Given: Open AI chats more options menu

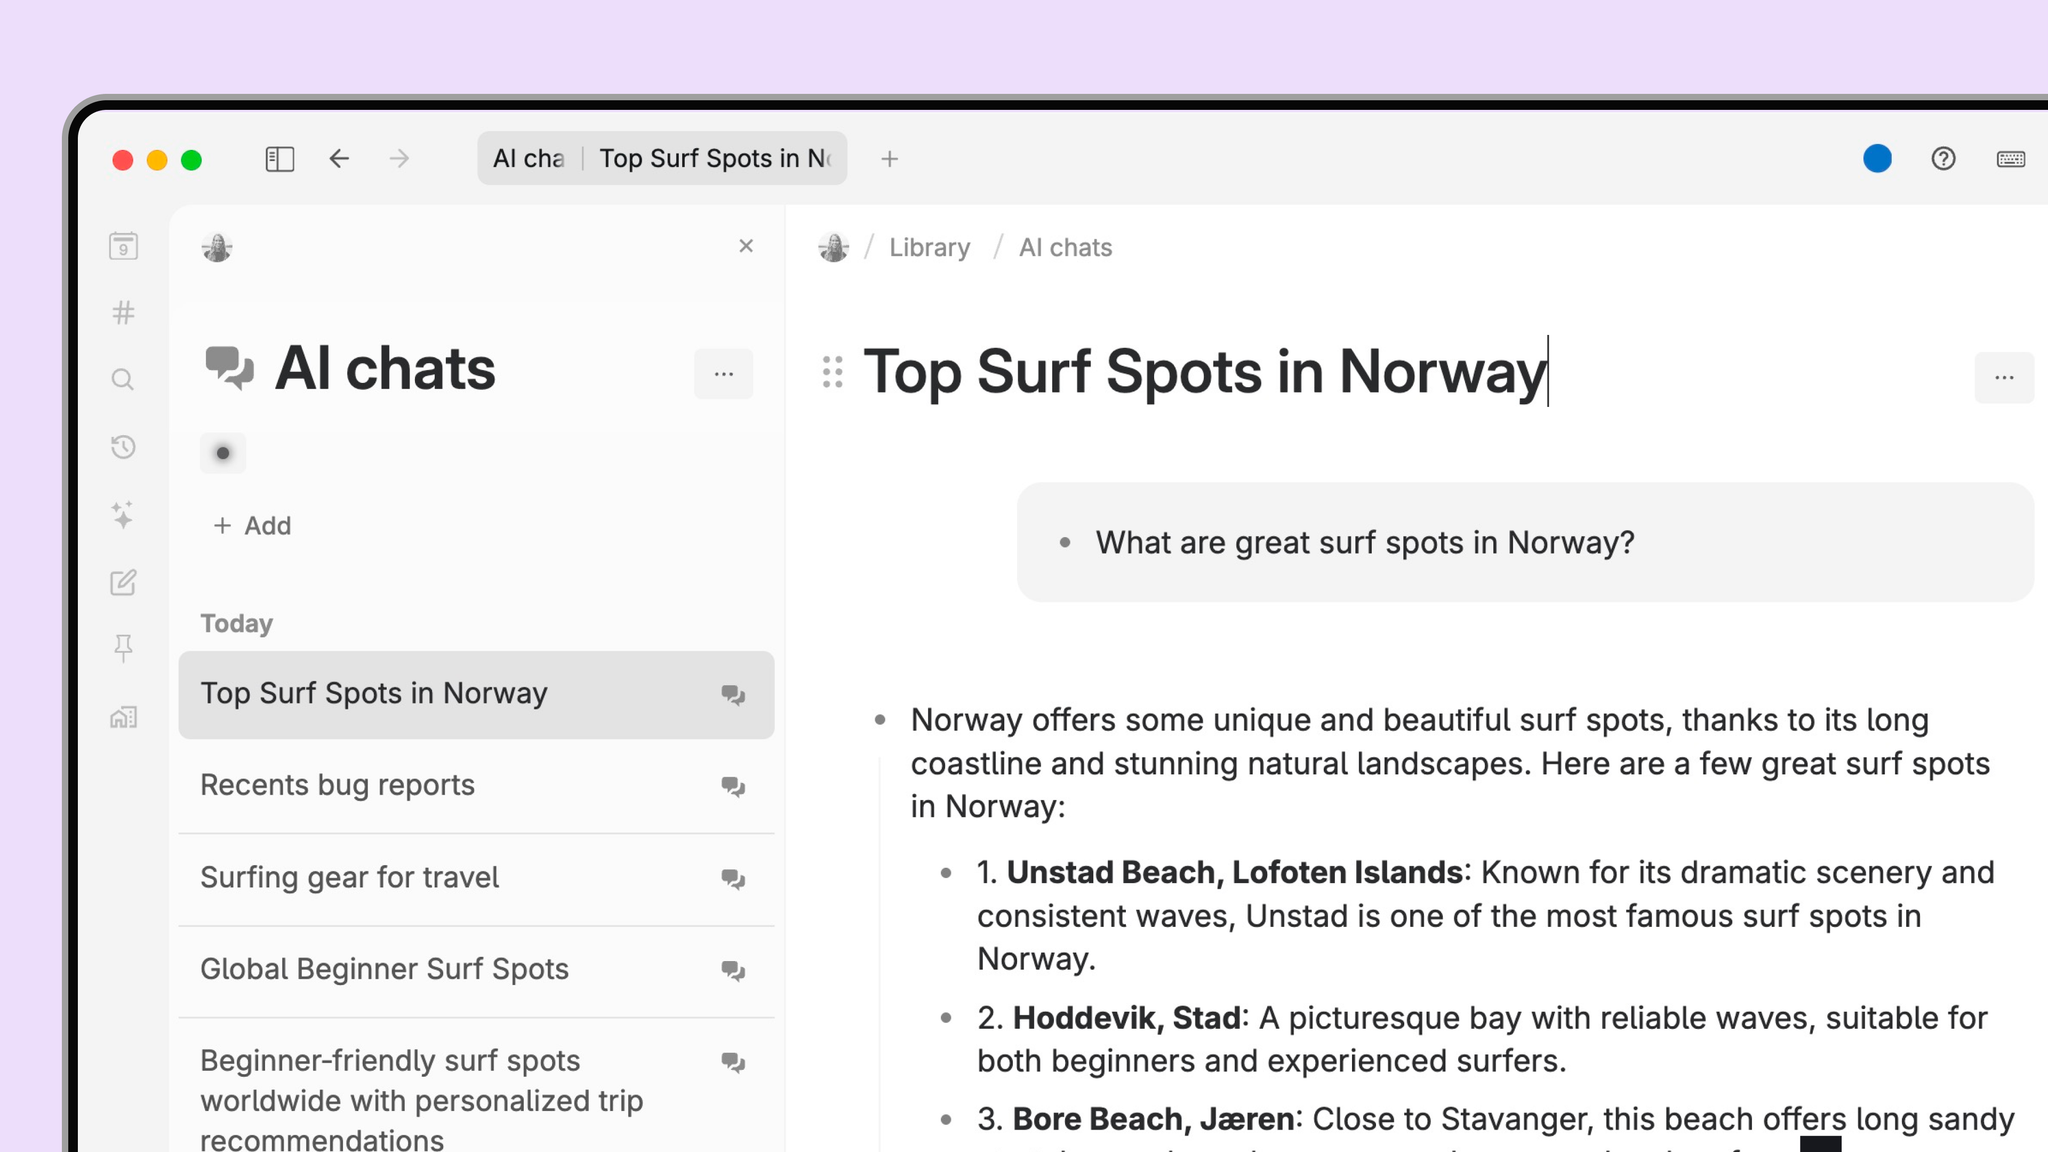Looking at the screenshot, I should [x=724, y=374].
